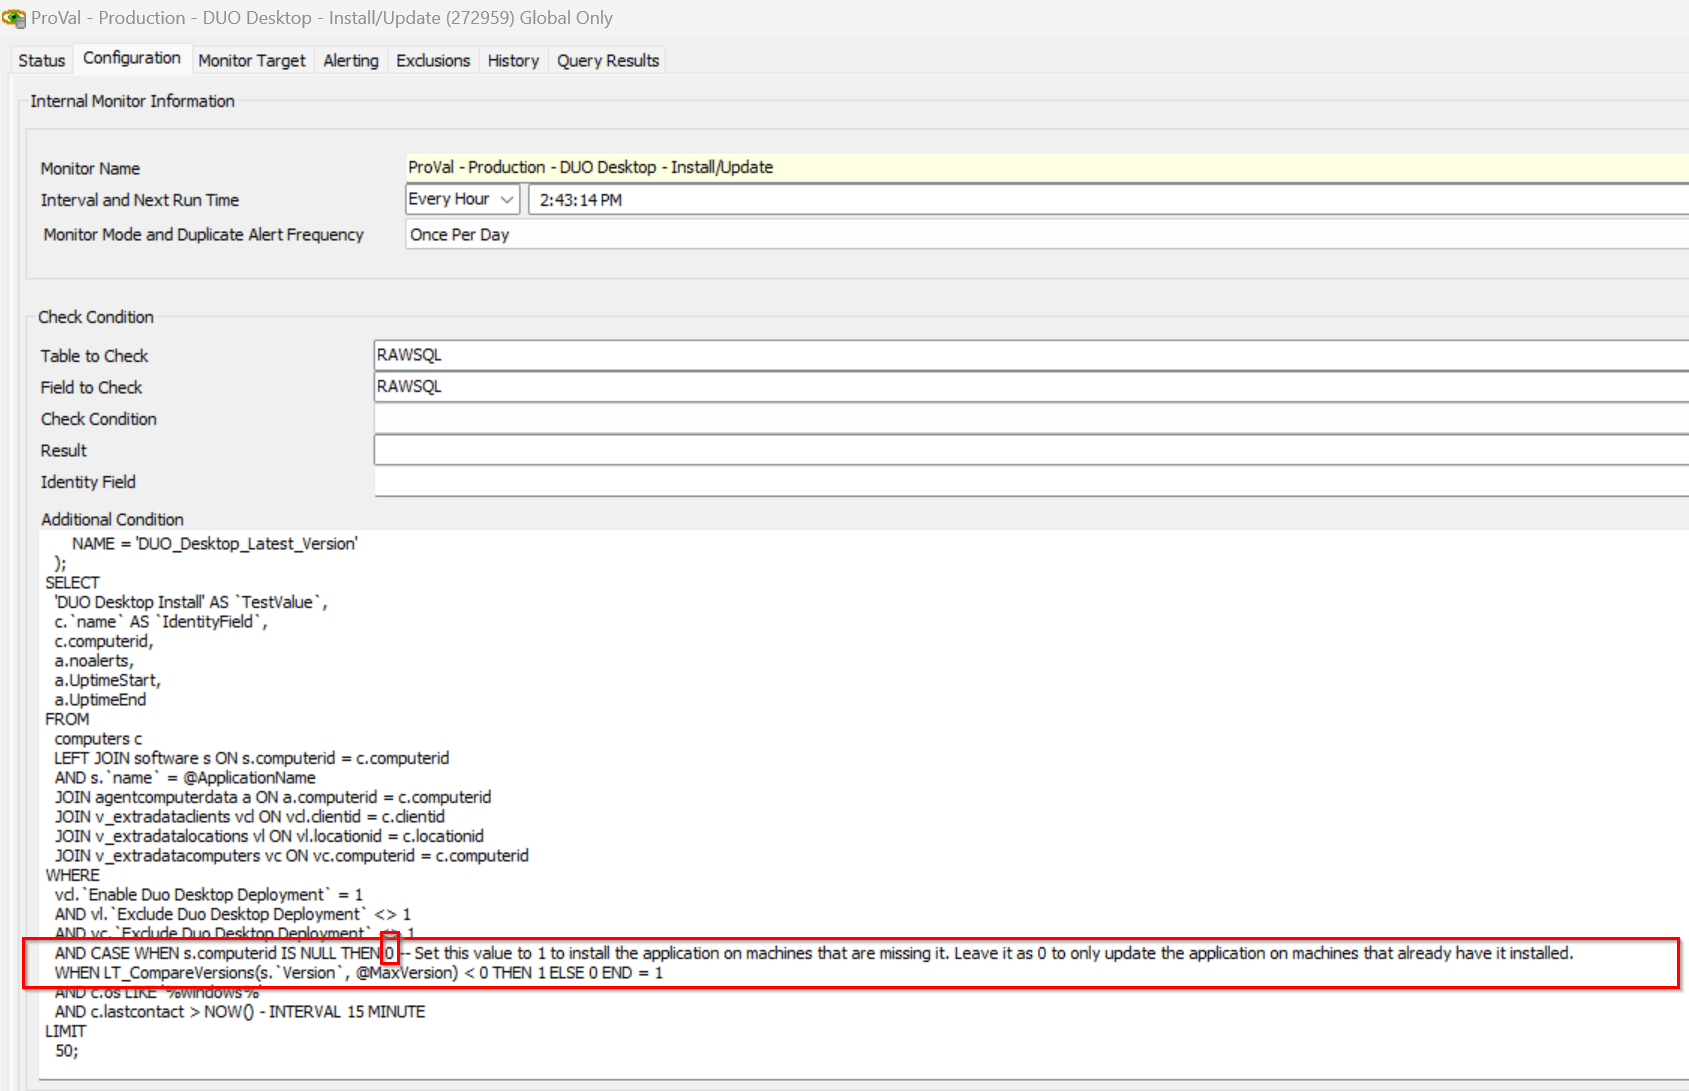Click the 'computers c' line

[x=98, y=738]
